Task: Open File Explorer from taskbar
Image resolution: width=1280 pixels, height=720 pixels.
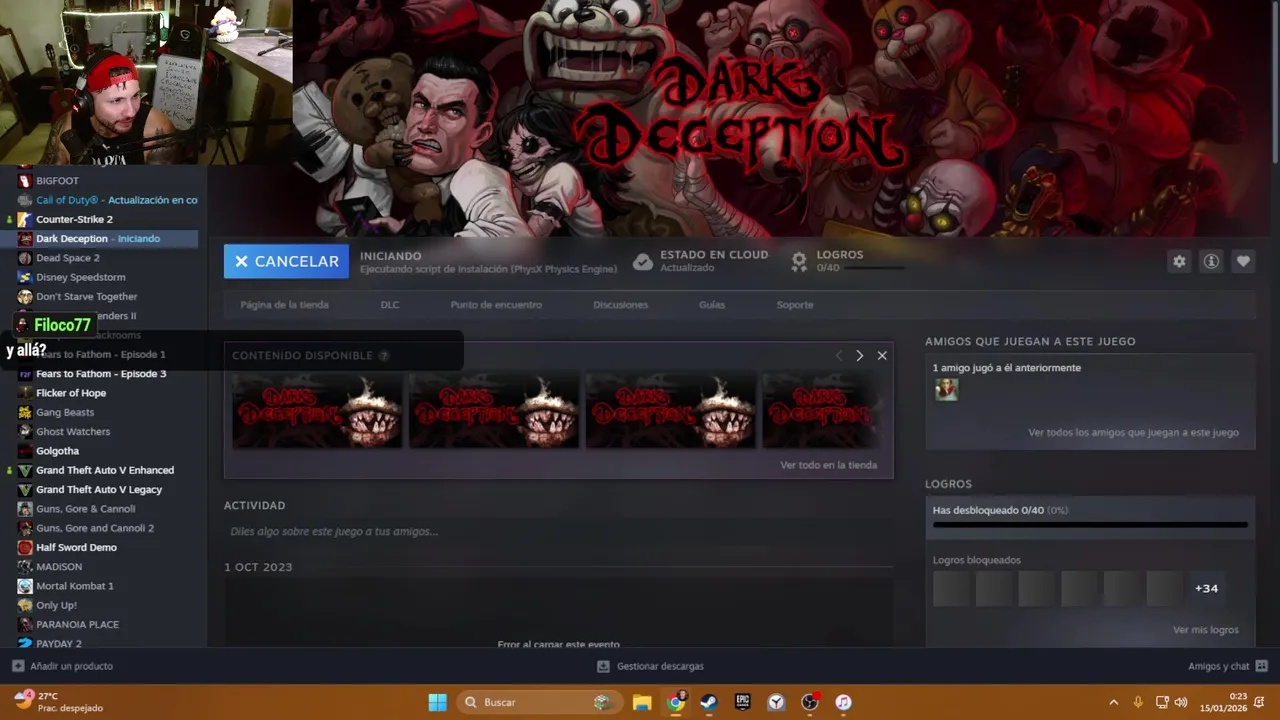Action: pos(642,702)
